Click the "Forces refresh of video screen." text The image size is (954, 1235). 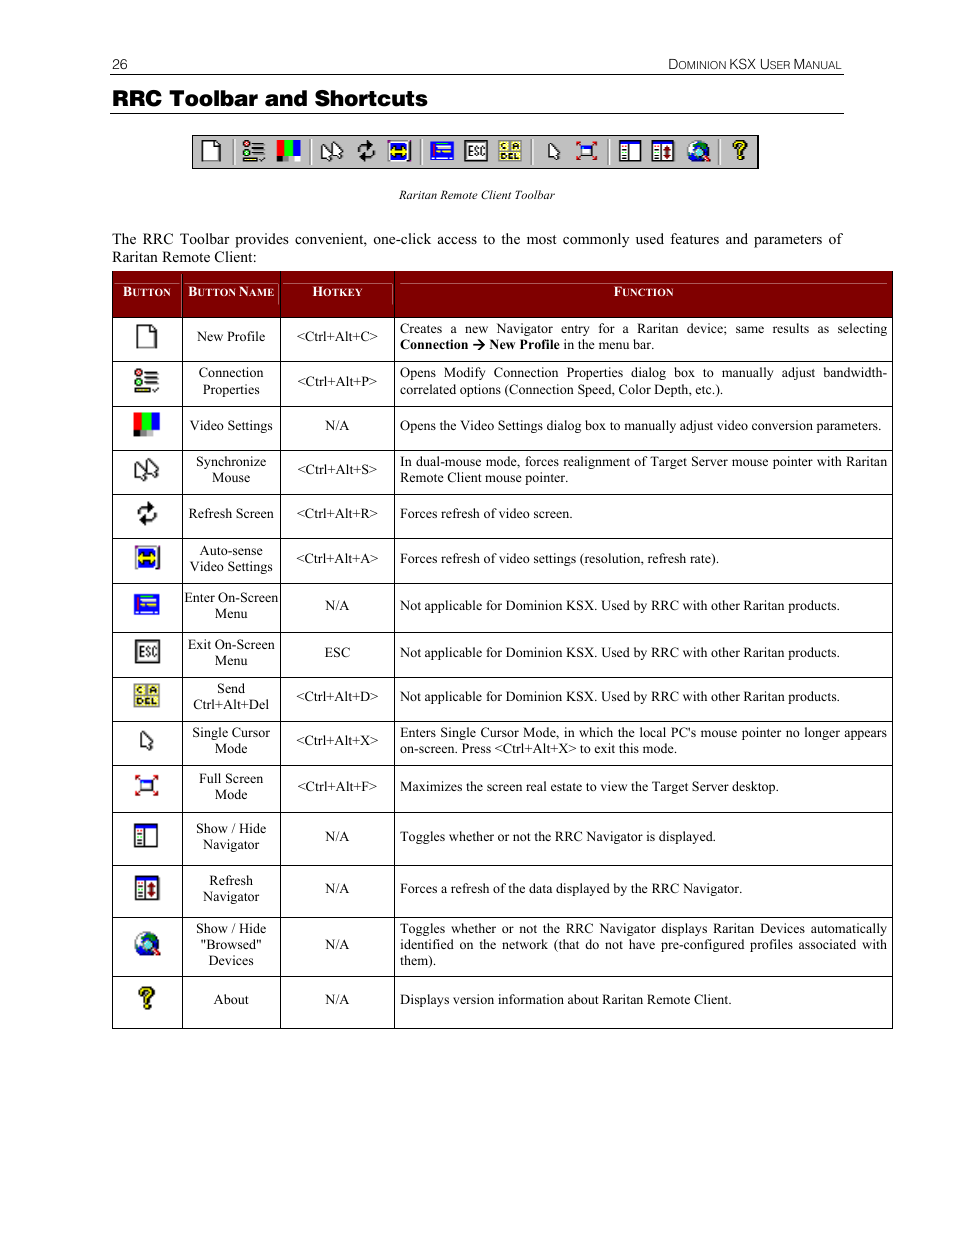(486, 514)
